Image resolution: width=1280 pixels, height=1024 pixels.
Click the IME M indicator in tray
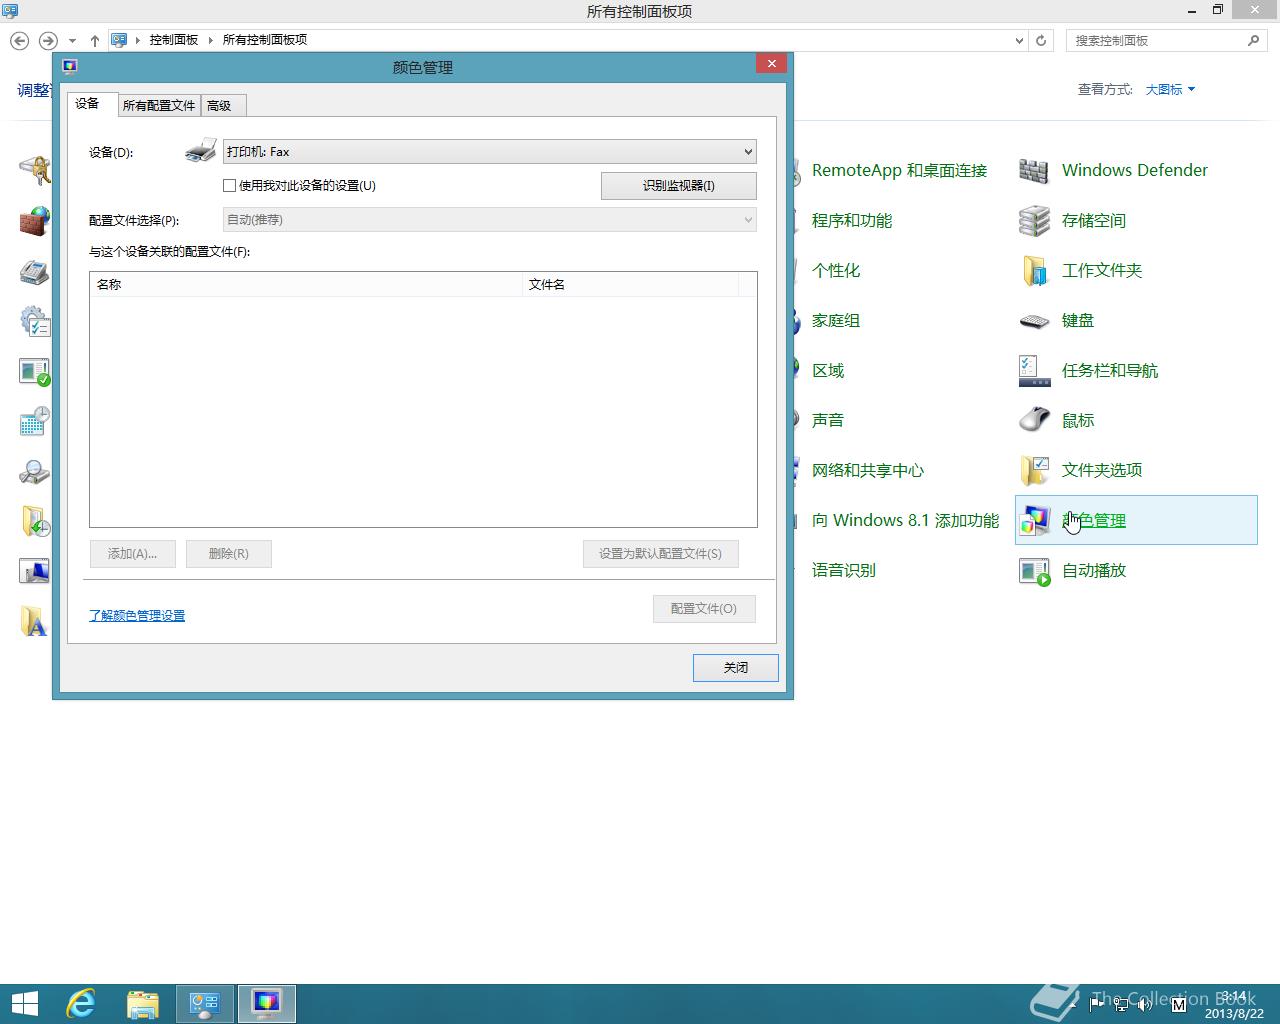(x=1177, y=1003)
